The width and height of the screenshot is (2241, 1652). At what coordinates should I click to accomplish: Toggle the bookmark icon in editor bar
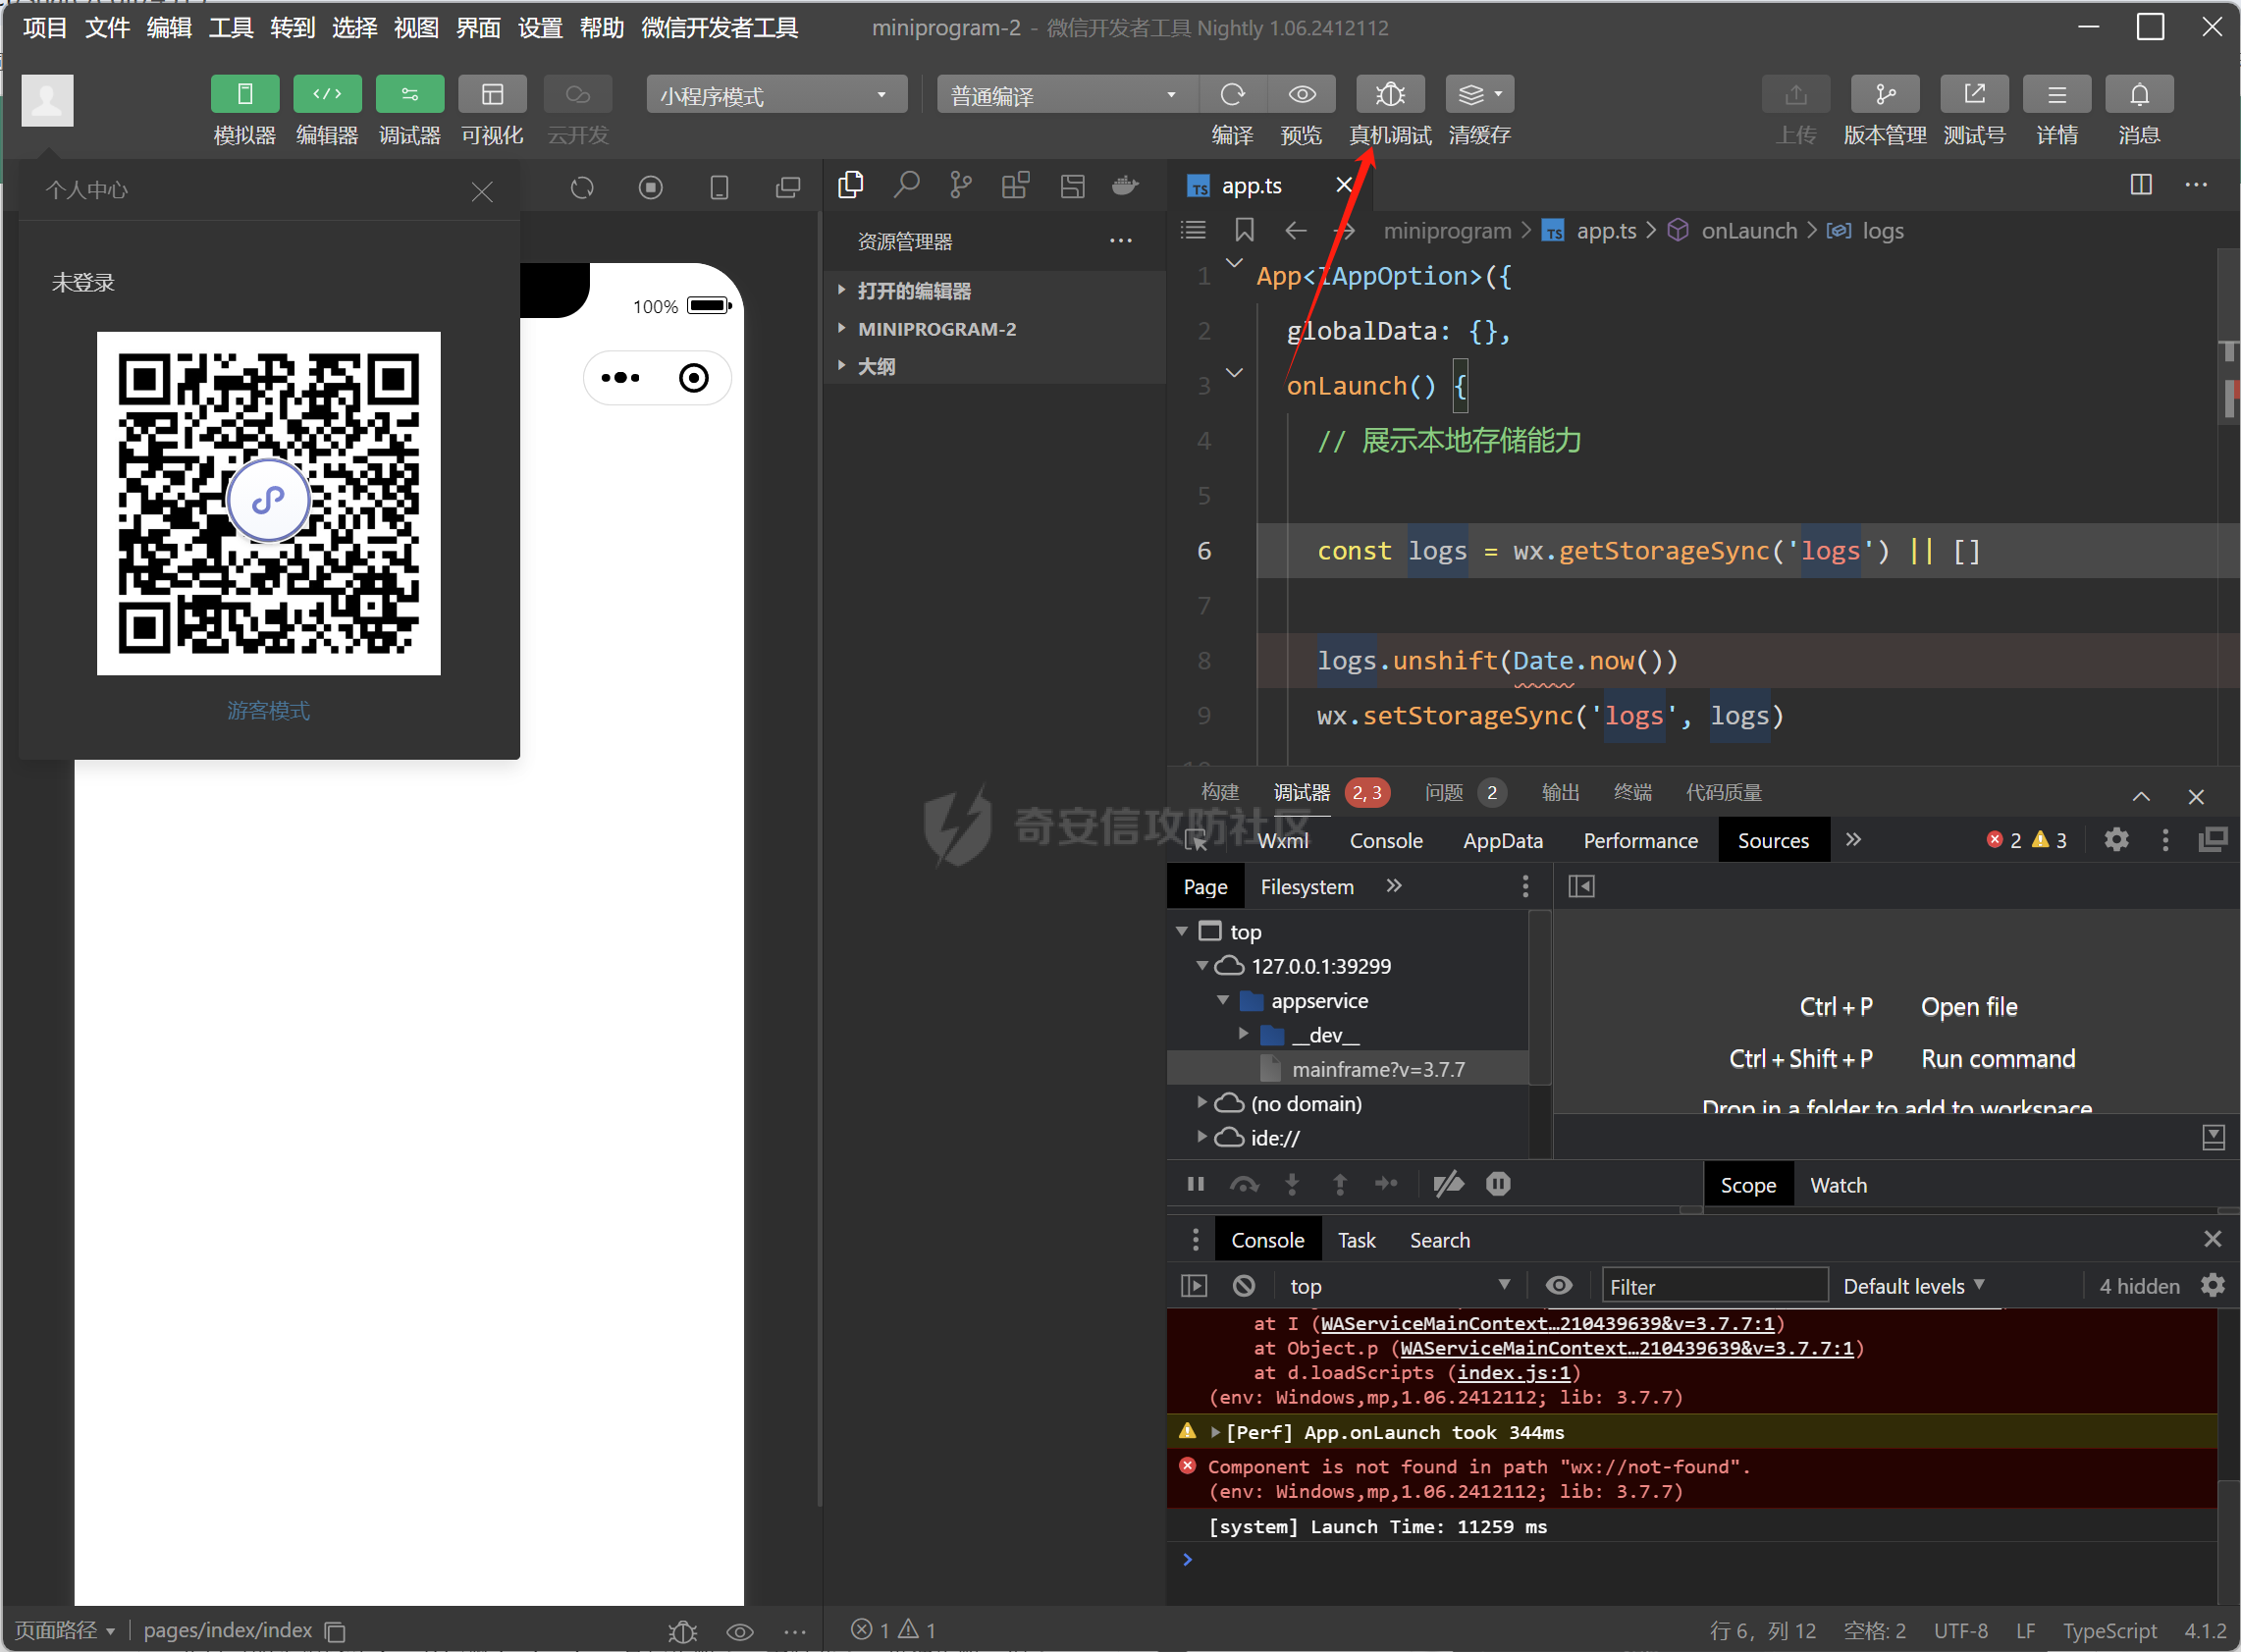point(1244,231)
